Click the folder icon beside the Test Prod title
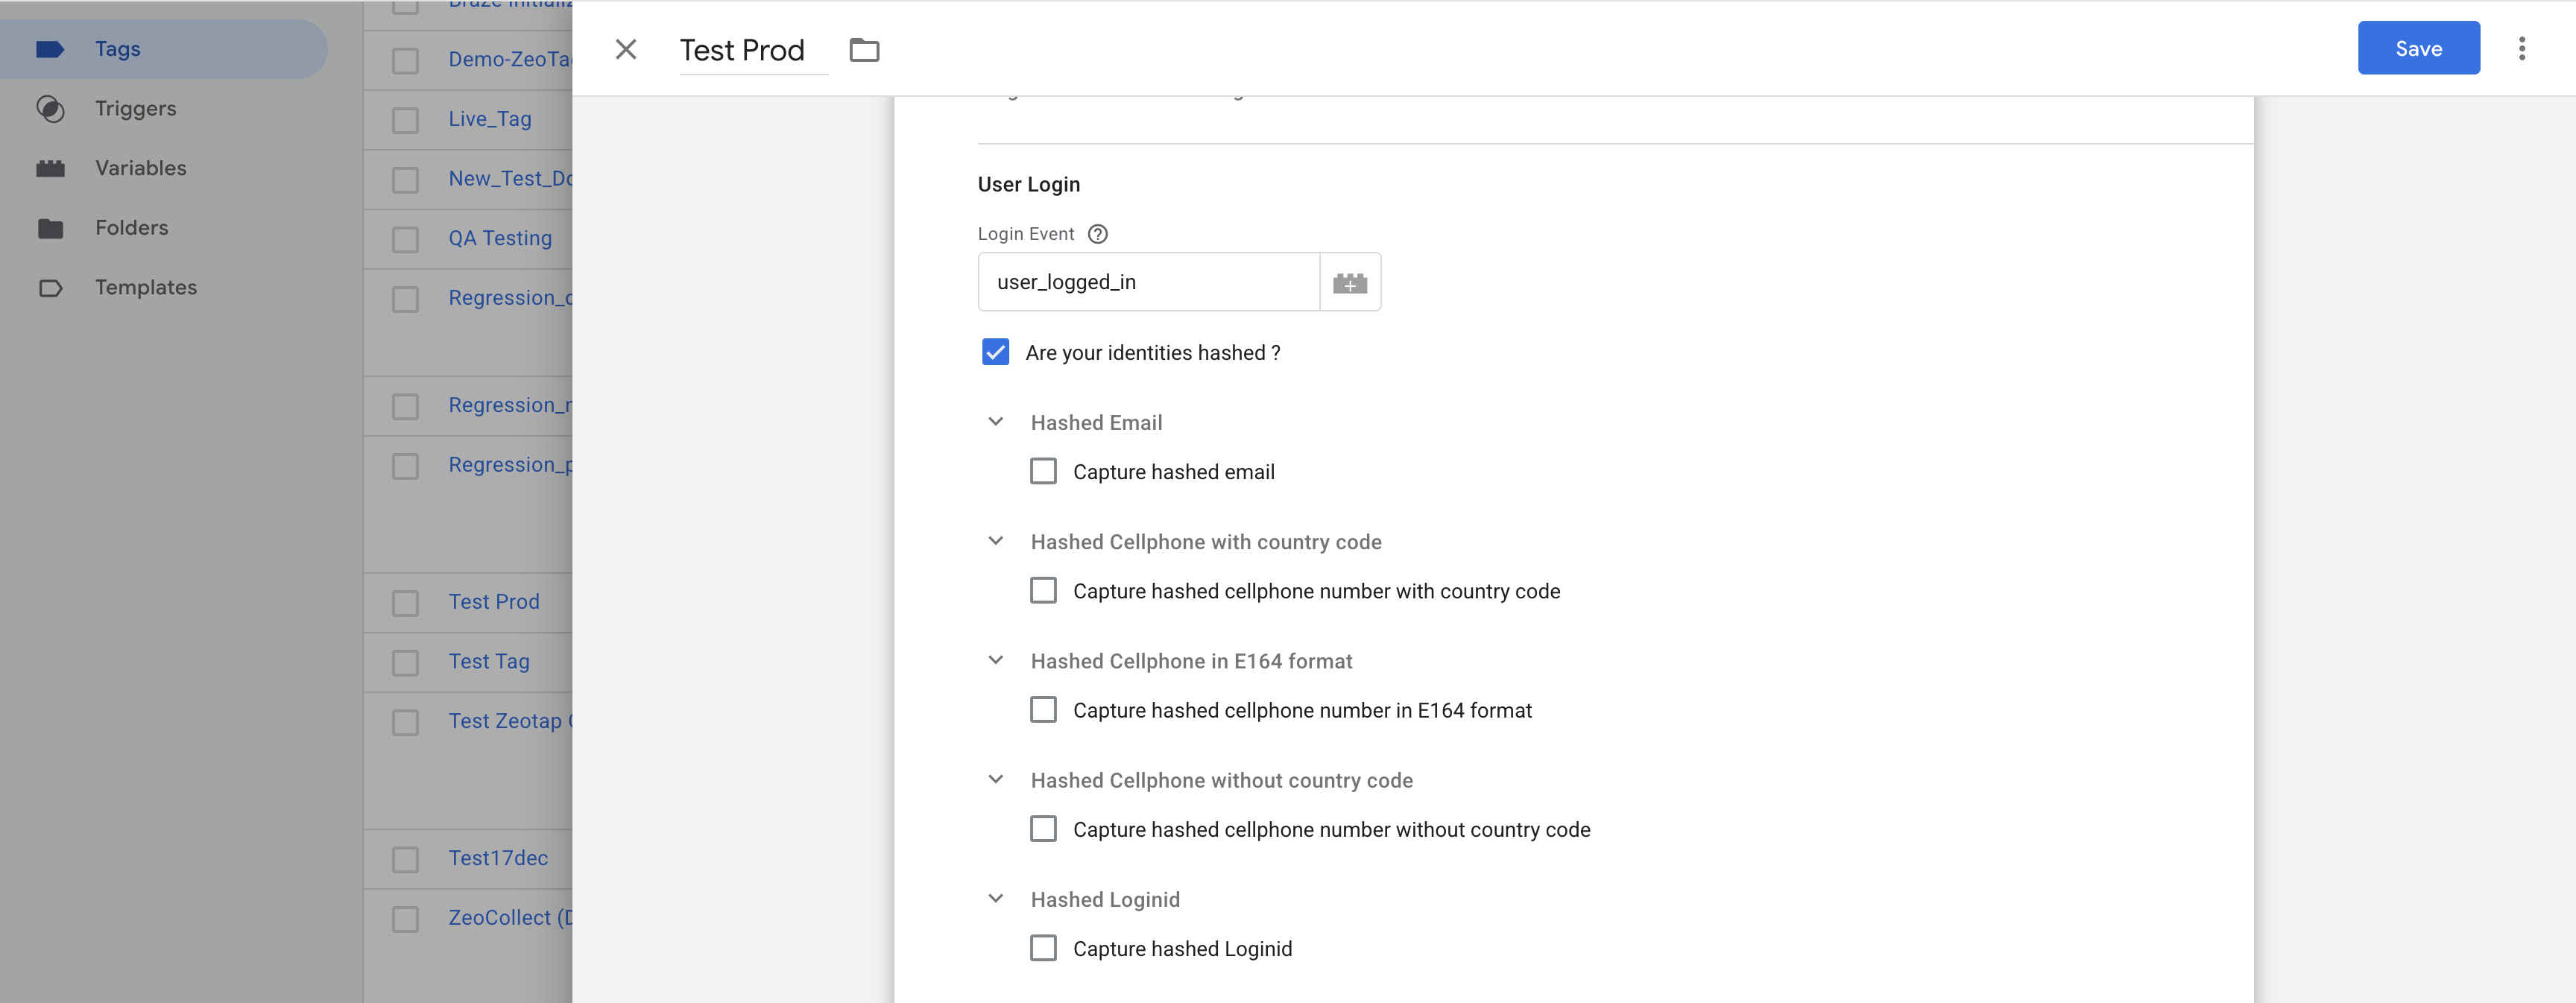 (864, 49)
